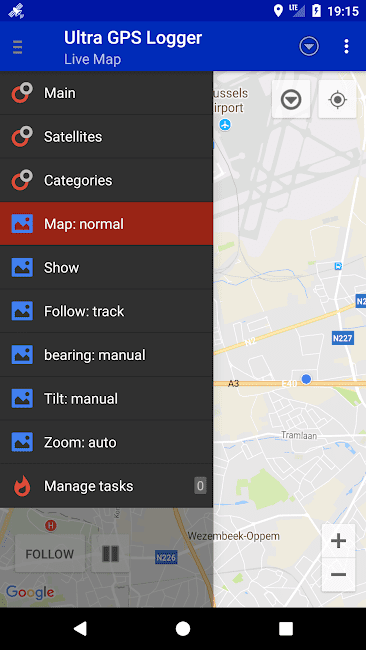366x650 pixels.
Task: Open the Show map options
Action: click(x=107, y=268)
